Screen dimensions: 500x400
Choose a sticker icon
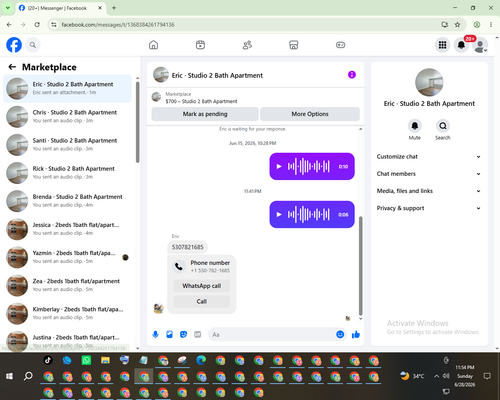[x=183, y=334]
